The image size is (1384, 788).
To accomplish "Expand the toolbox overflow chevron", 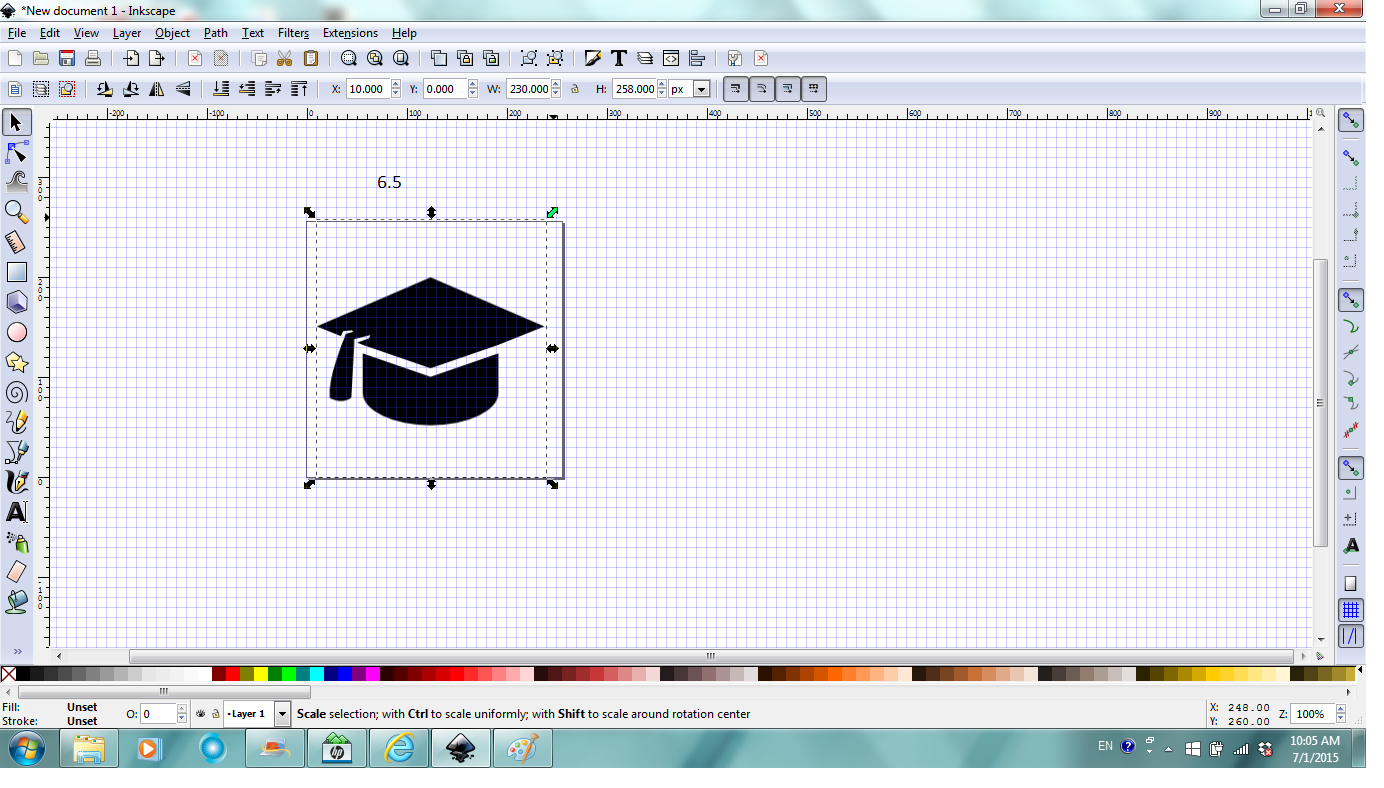I will coord(17,651).
